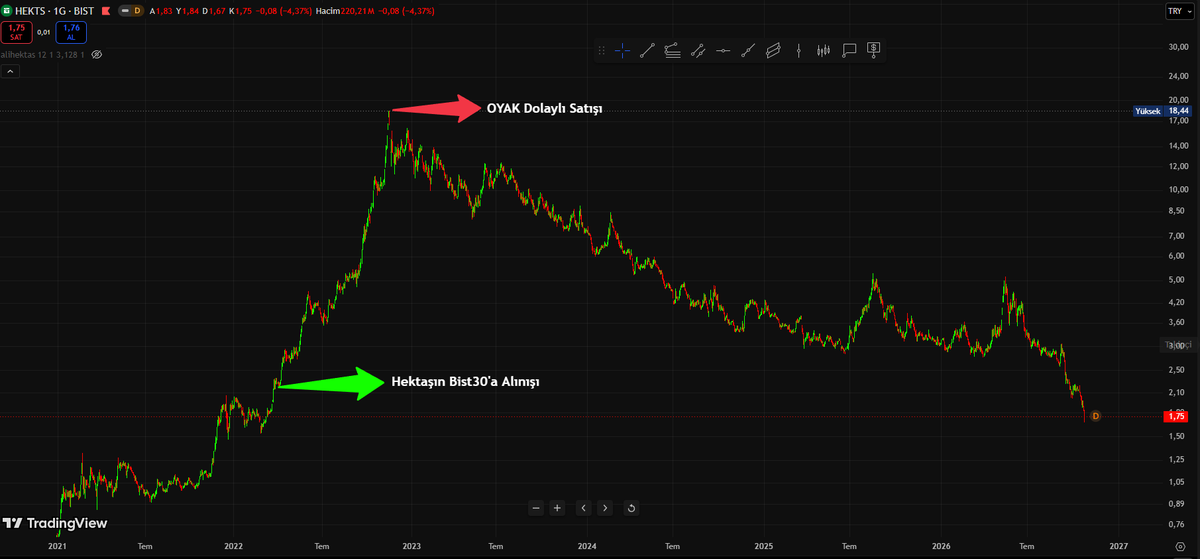Image resolution: width=1200 pixels, height=559 pixels.
Task: Toggle the D market status pill
Action: pyautogui.click(x=132, y=11)
